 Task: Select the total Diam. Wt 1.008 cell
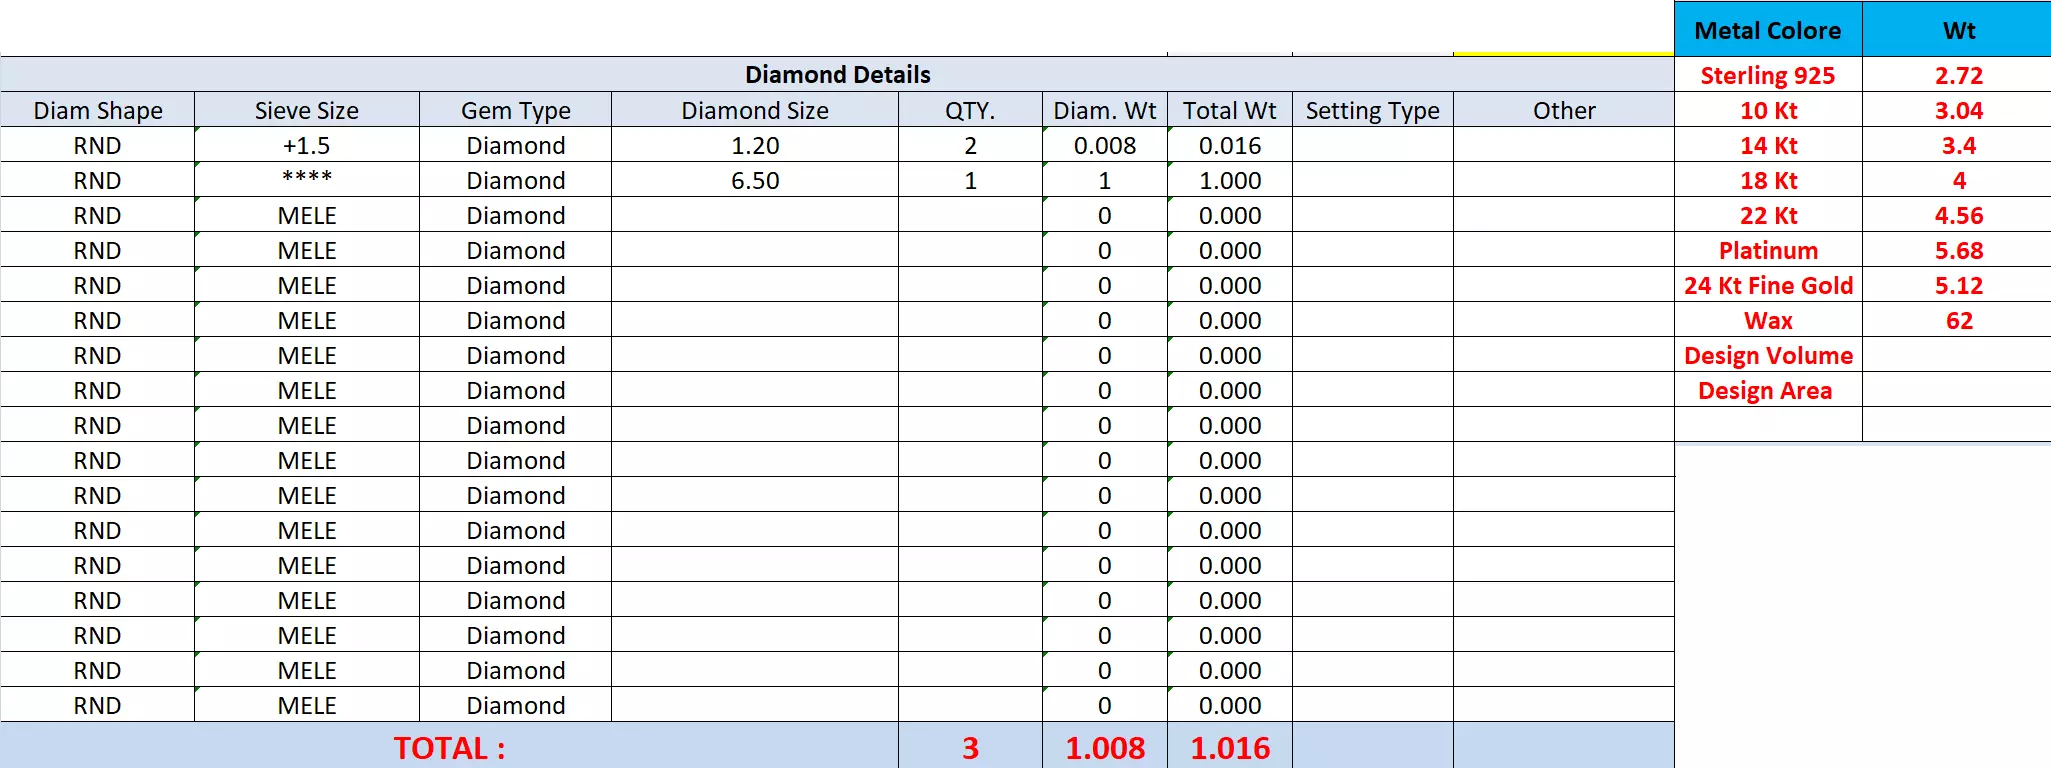1105,747
